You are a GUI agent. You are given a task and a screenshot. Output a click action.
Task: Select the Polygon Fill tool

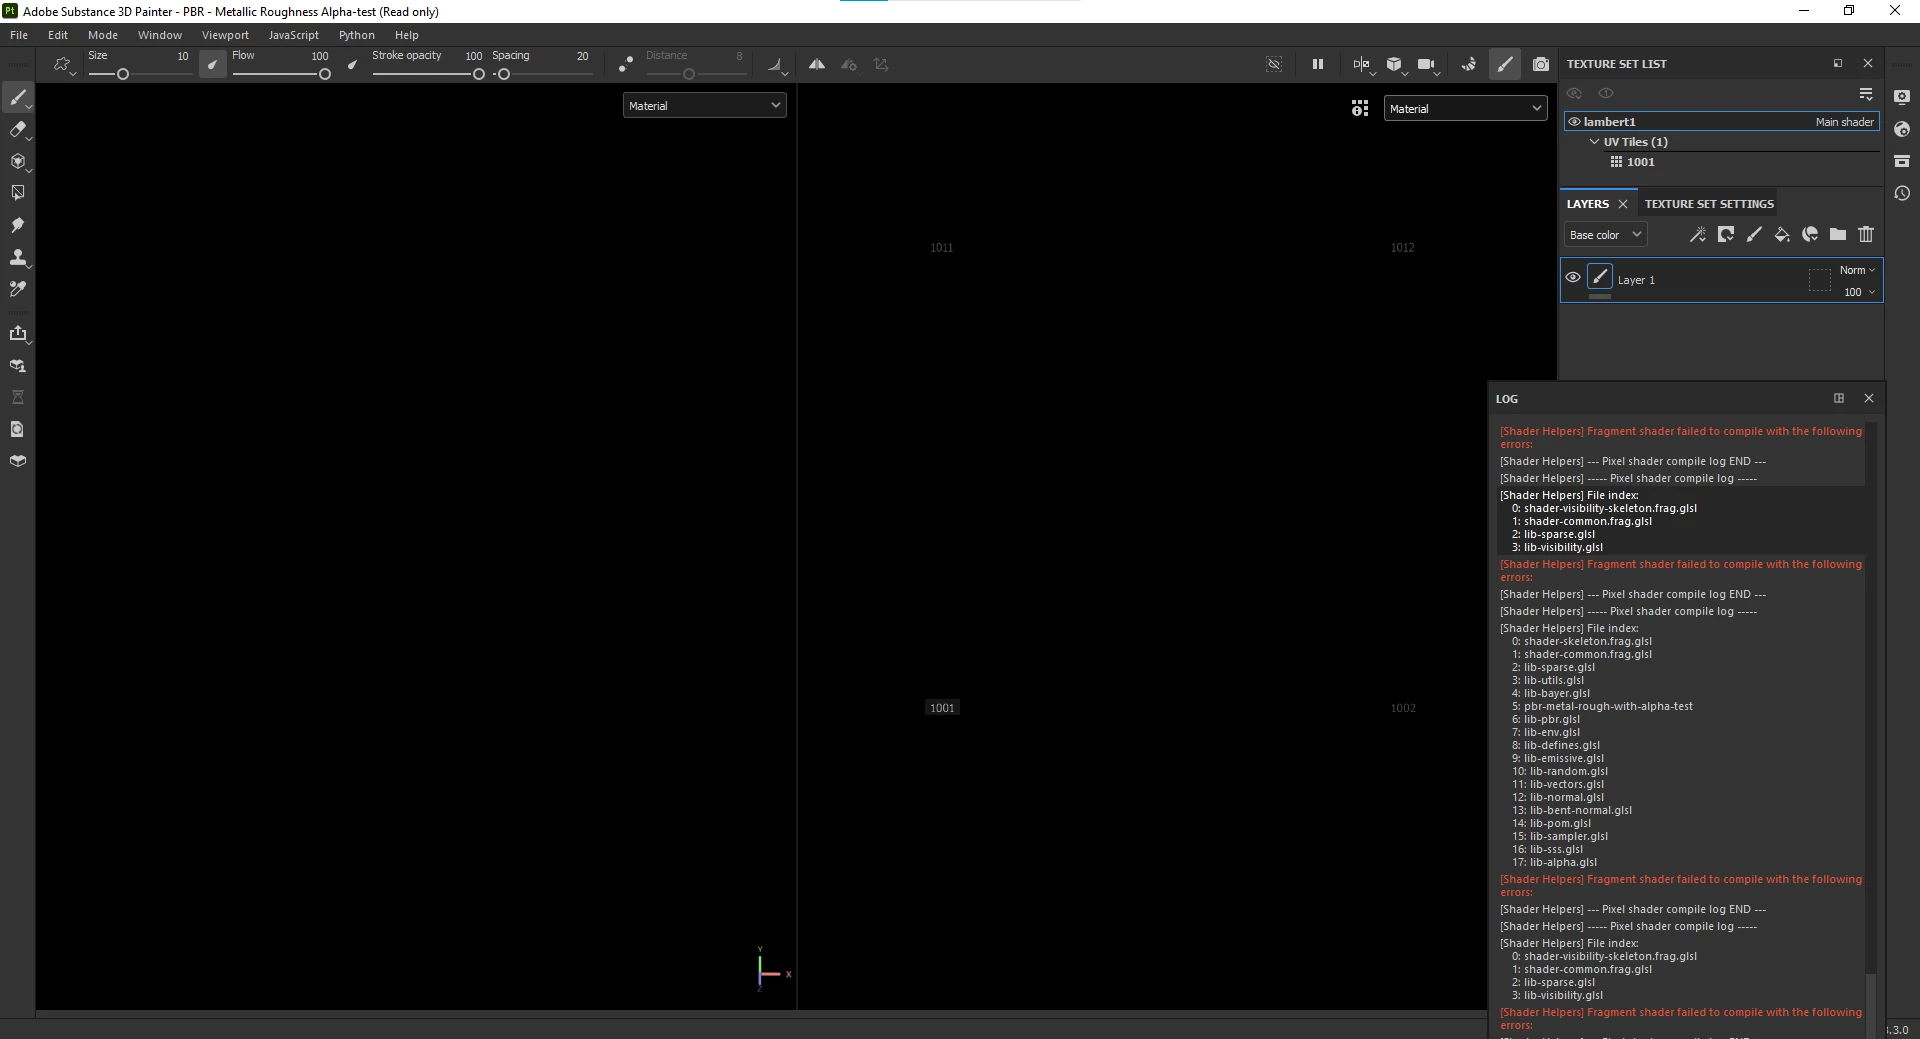pyautogui.click(x=18, y=193)
